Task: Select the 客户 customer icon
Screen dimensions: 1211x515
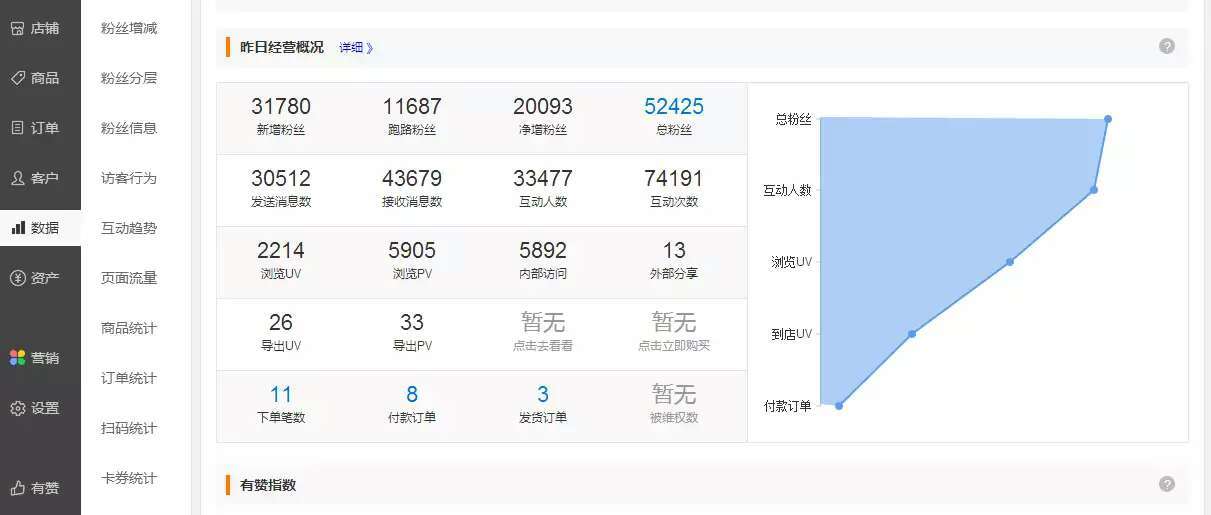Action: [x=17, y=178]
